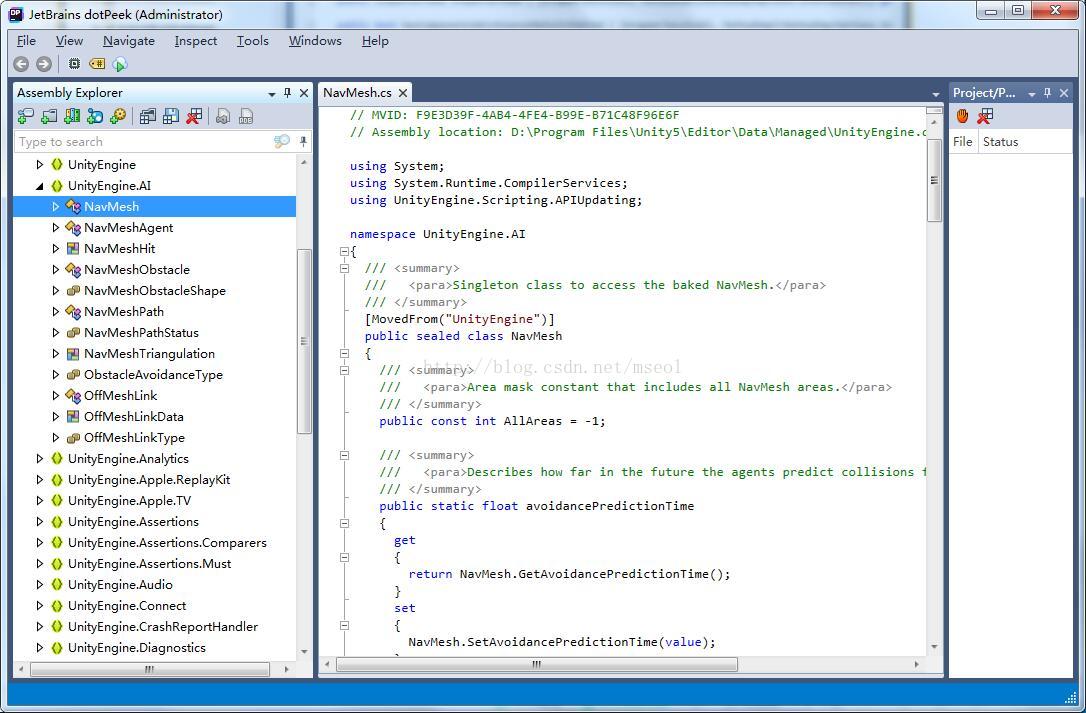This screenshot has width=1086, height=713.
Task: Select OffMeshLinkType in the tree
Action: pyautogui.click(x=134, y=438)
